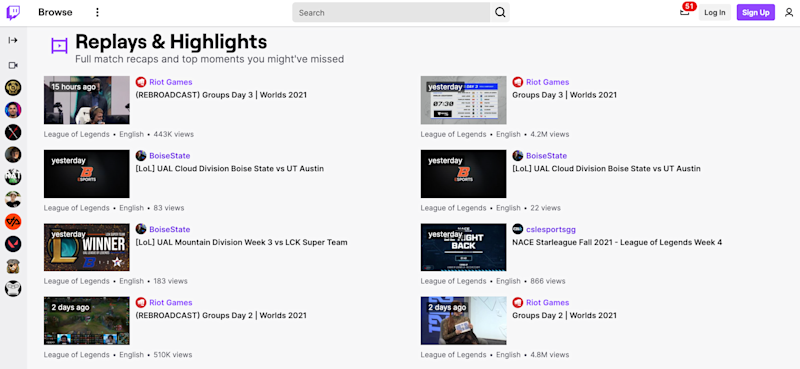Open Riot Games channel for REBROADCAST Groups Day 3
This screenshot has height=369, width=800.
click(171, 82)
